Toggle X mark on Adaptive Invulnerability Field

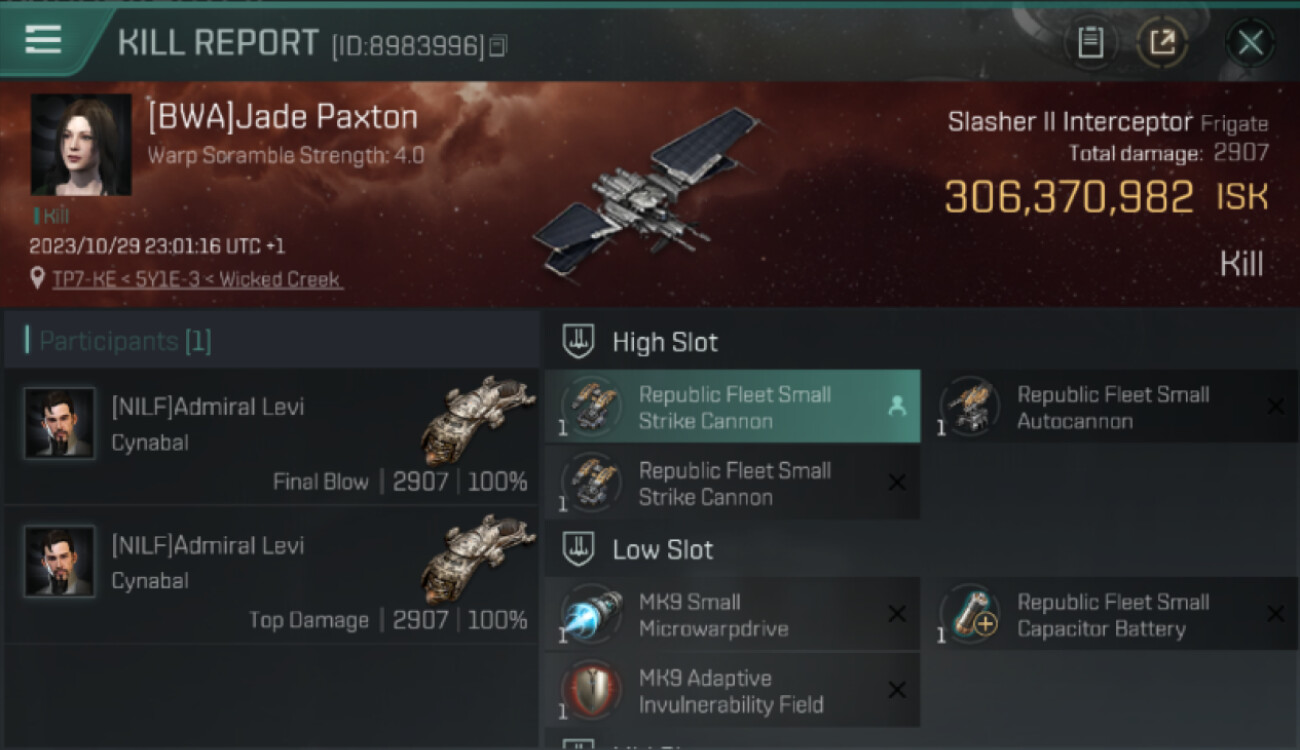897,691
